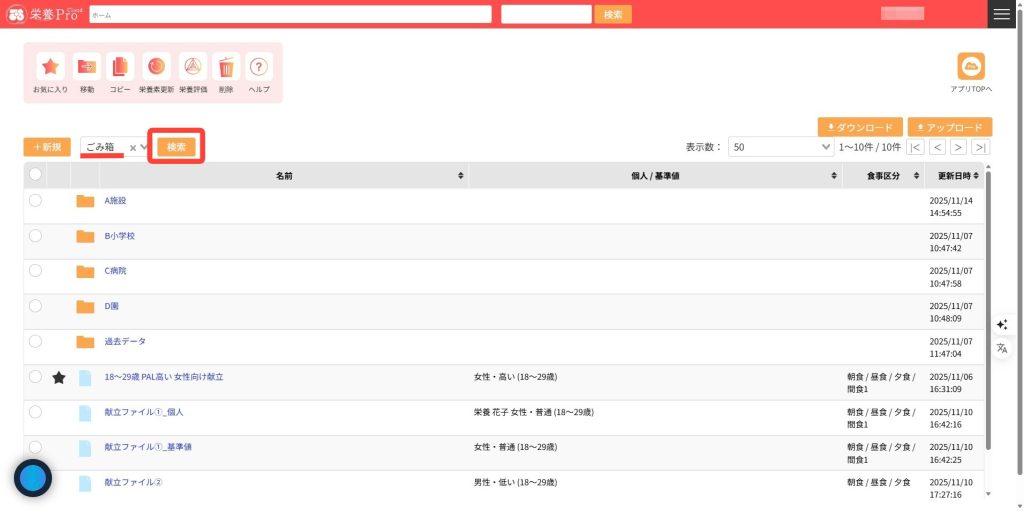The height and width of the screenshot is (511, 1024).
Task: Click the 移動 move icon
Action: pos(87,67)
